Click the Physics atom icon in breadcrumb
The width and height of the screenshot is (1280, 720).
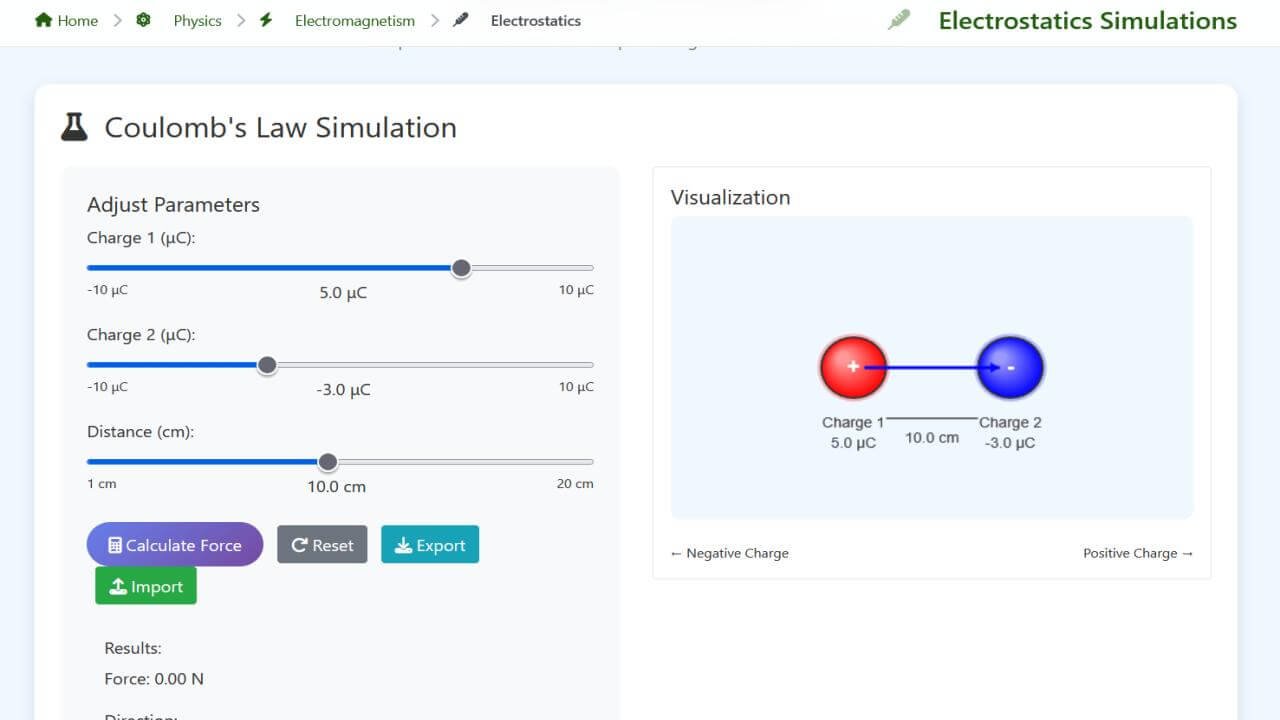pyautogui.click(x=143, y=20)
